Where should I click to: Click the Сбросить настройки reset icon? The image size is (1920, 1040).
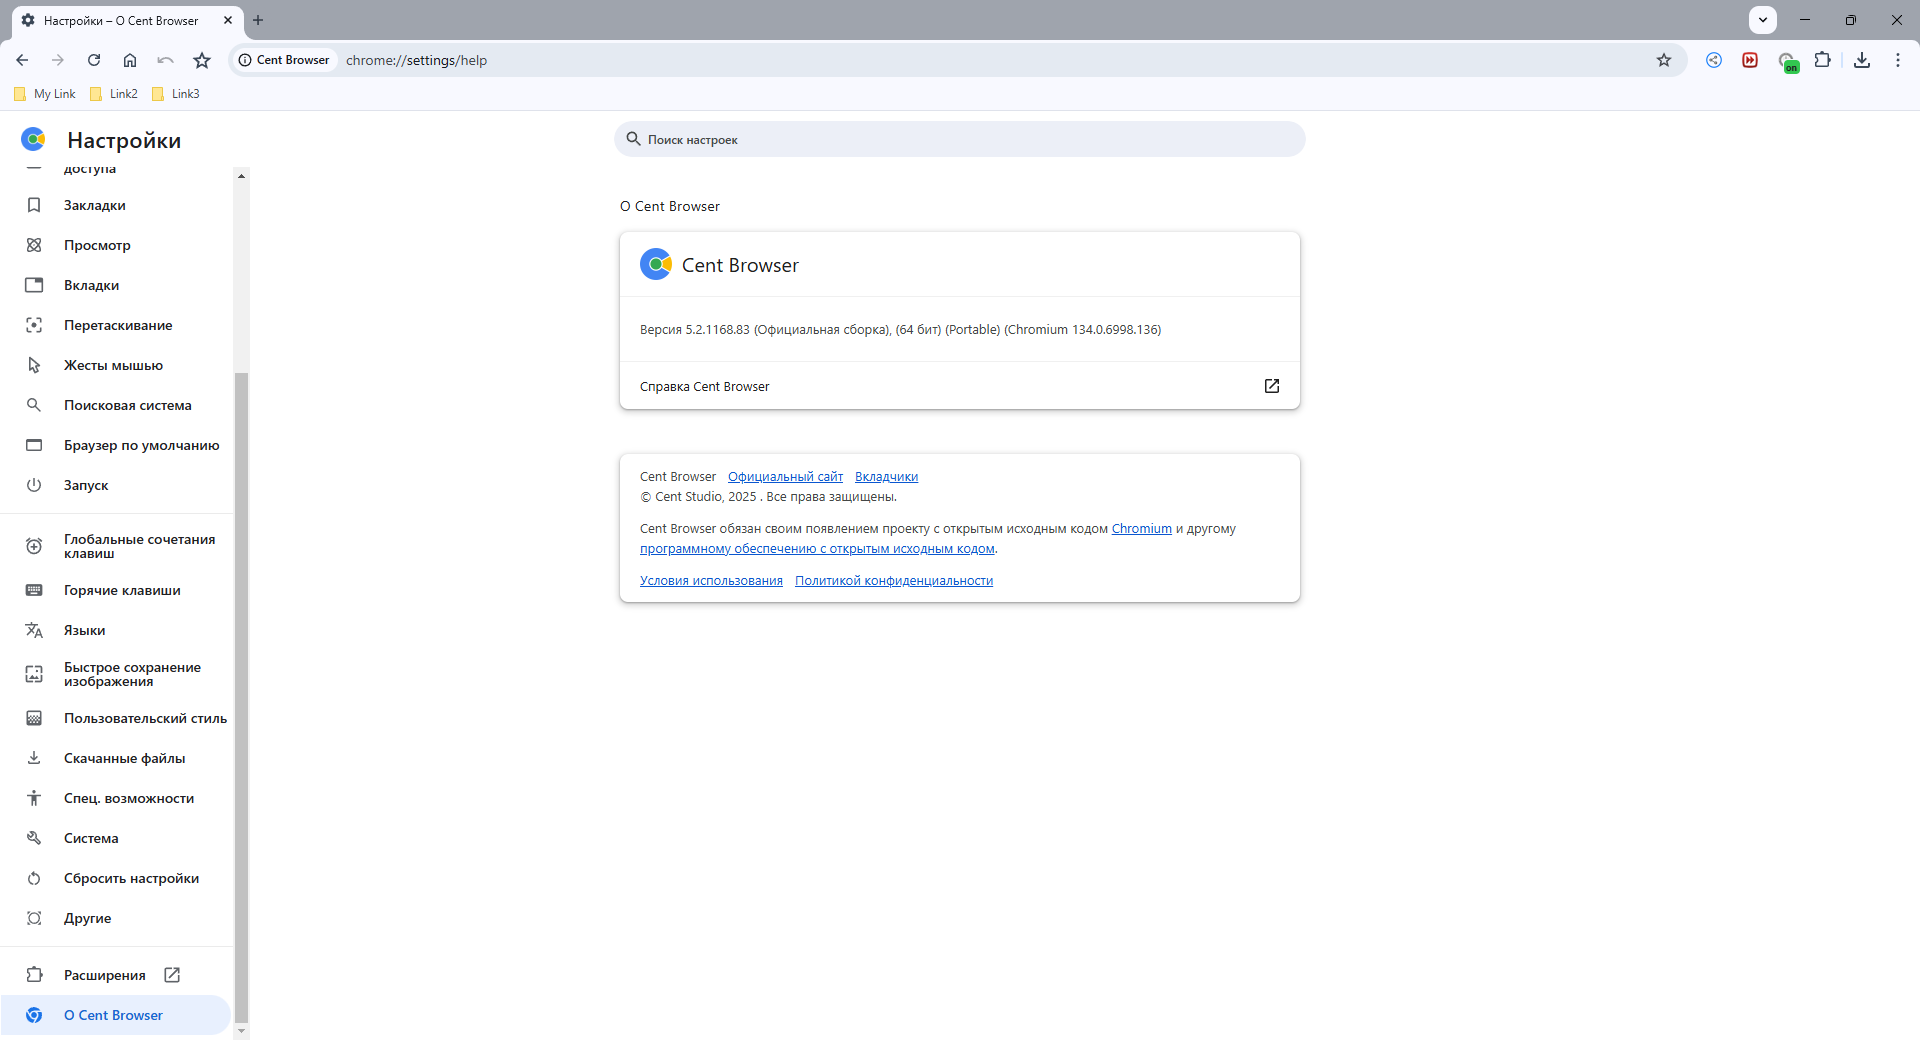[34, 878]
